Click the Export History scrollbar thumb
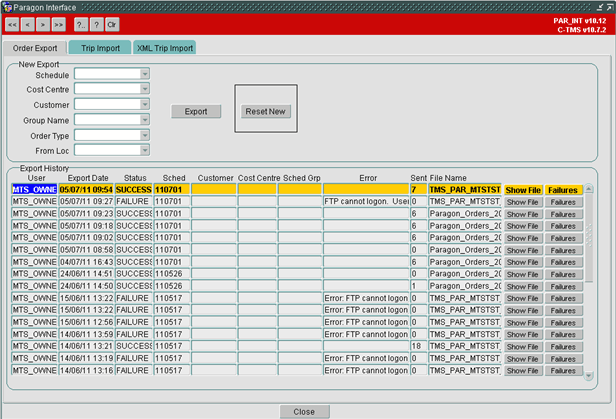 [x=588, y=238]
